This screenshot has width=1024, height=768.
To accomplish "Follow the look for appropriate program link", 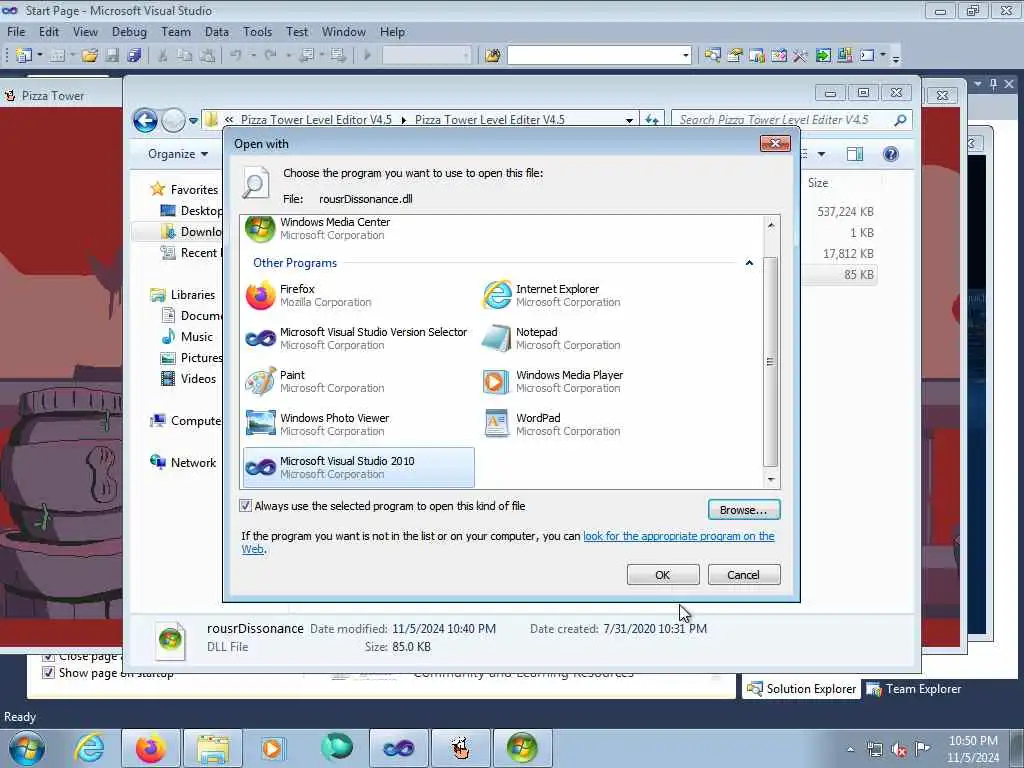I will [679, 536].
